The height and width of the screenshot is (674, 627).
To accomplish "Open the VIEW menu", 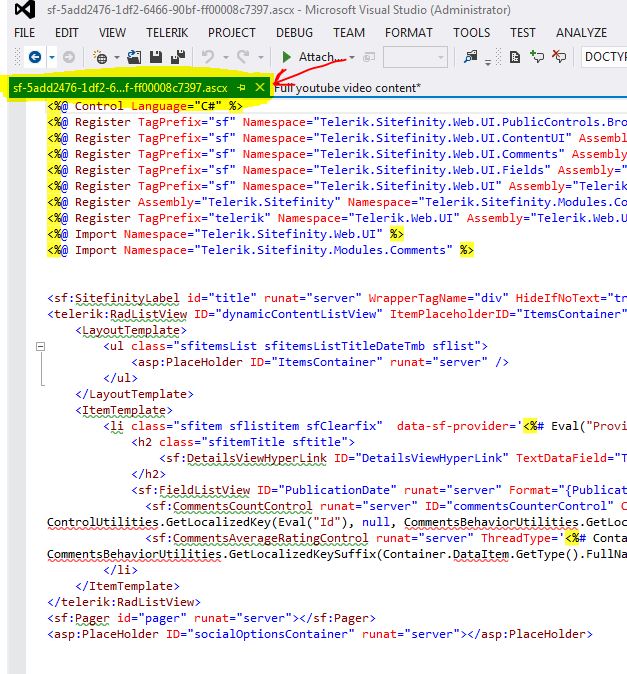I will [112, 33].
